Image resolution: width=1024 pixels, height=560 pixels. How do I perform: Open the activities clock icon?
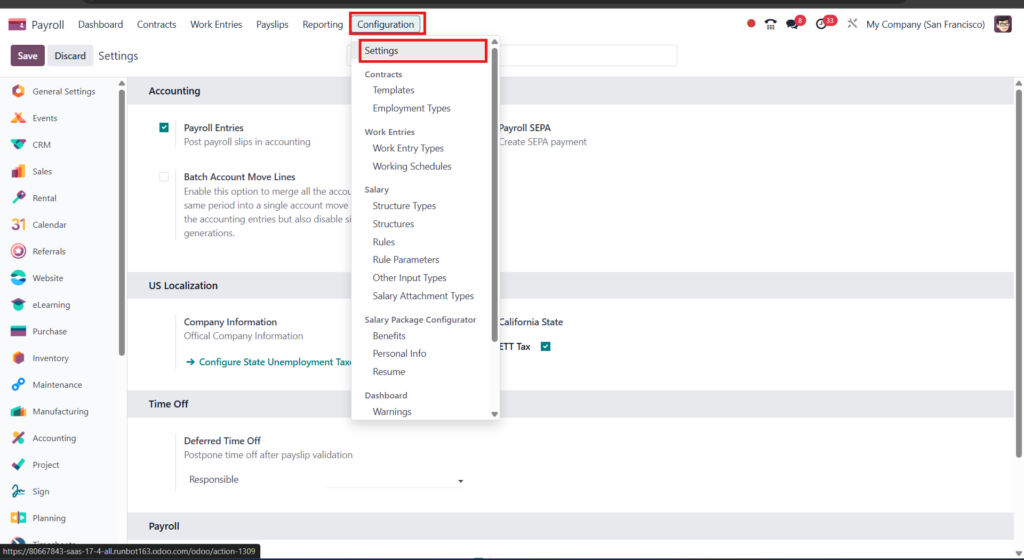822,24
